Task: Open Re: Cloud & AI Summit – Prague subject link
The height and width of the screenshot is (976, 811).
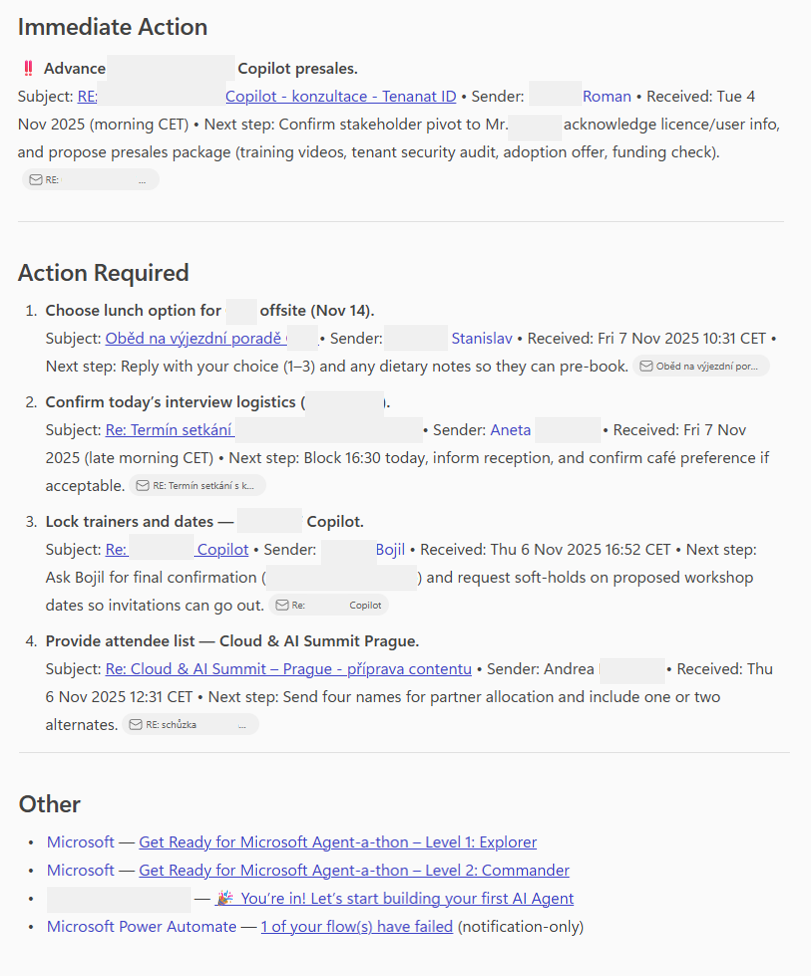Action: click(x=288, y=669)
